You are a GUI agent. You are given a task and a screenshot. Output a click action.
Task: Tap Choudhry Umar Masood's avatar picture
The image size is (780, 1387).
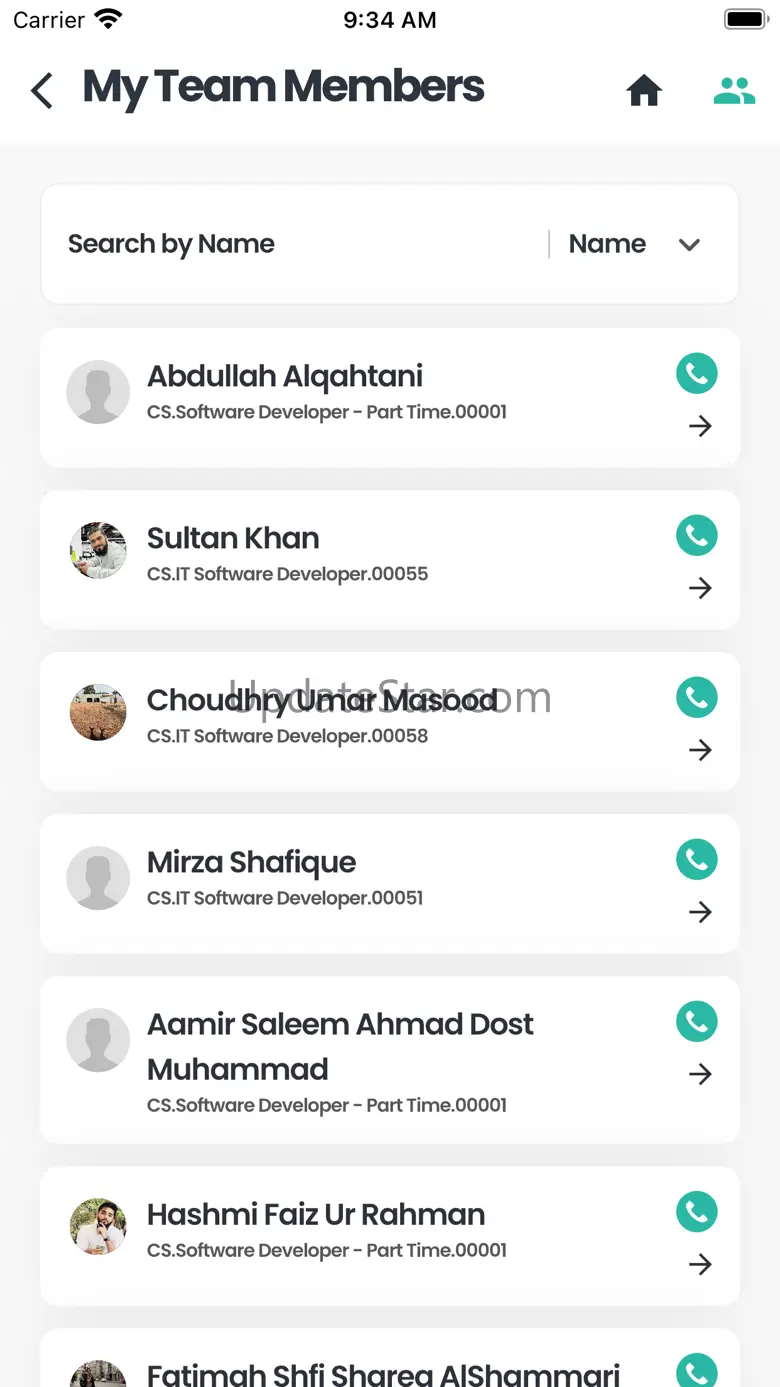98,712
